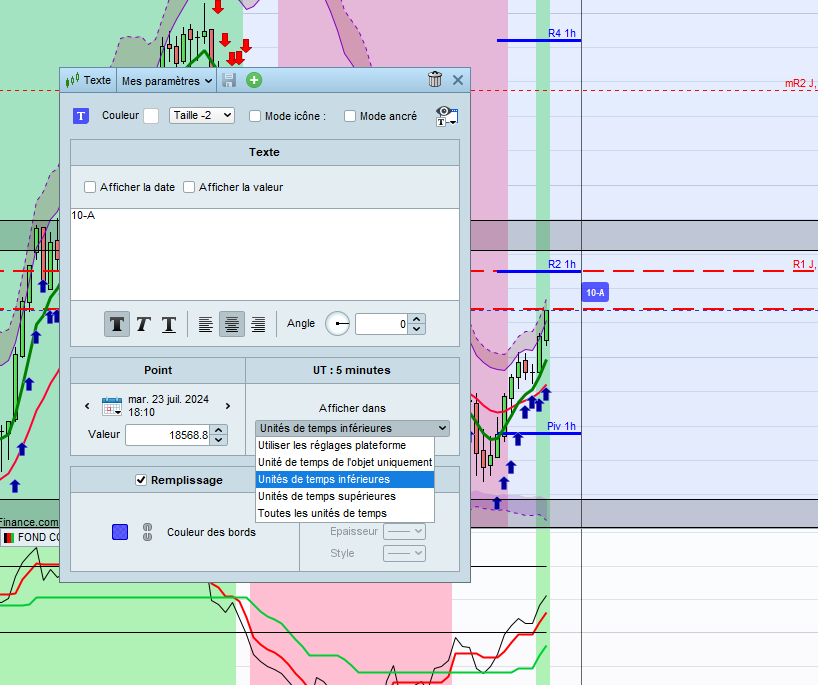Image resolution: width=818 pixels, height=685 pixels.
Task: Click the R2 1h level label
Action: pyautogui.click(x=562, y=265)
